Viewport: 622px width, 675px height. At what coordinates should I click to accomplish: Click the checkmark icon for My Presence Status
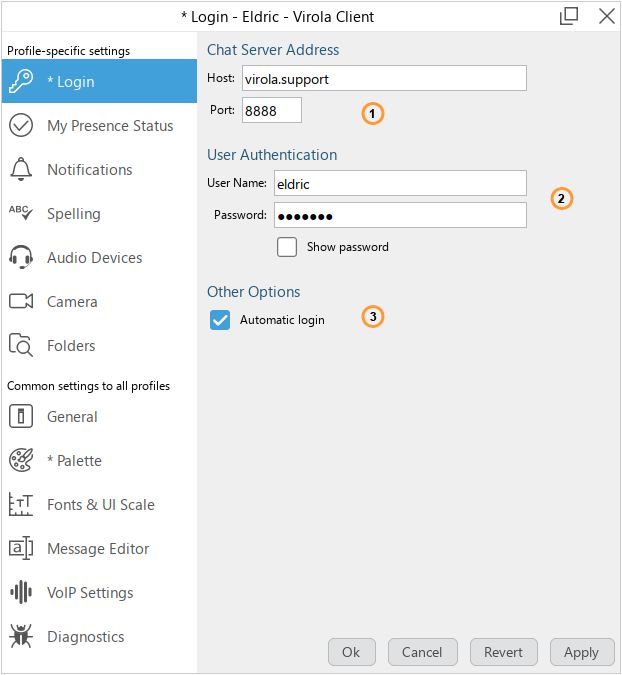click(21, 126)
